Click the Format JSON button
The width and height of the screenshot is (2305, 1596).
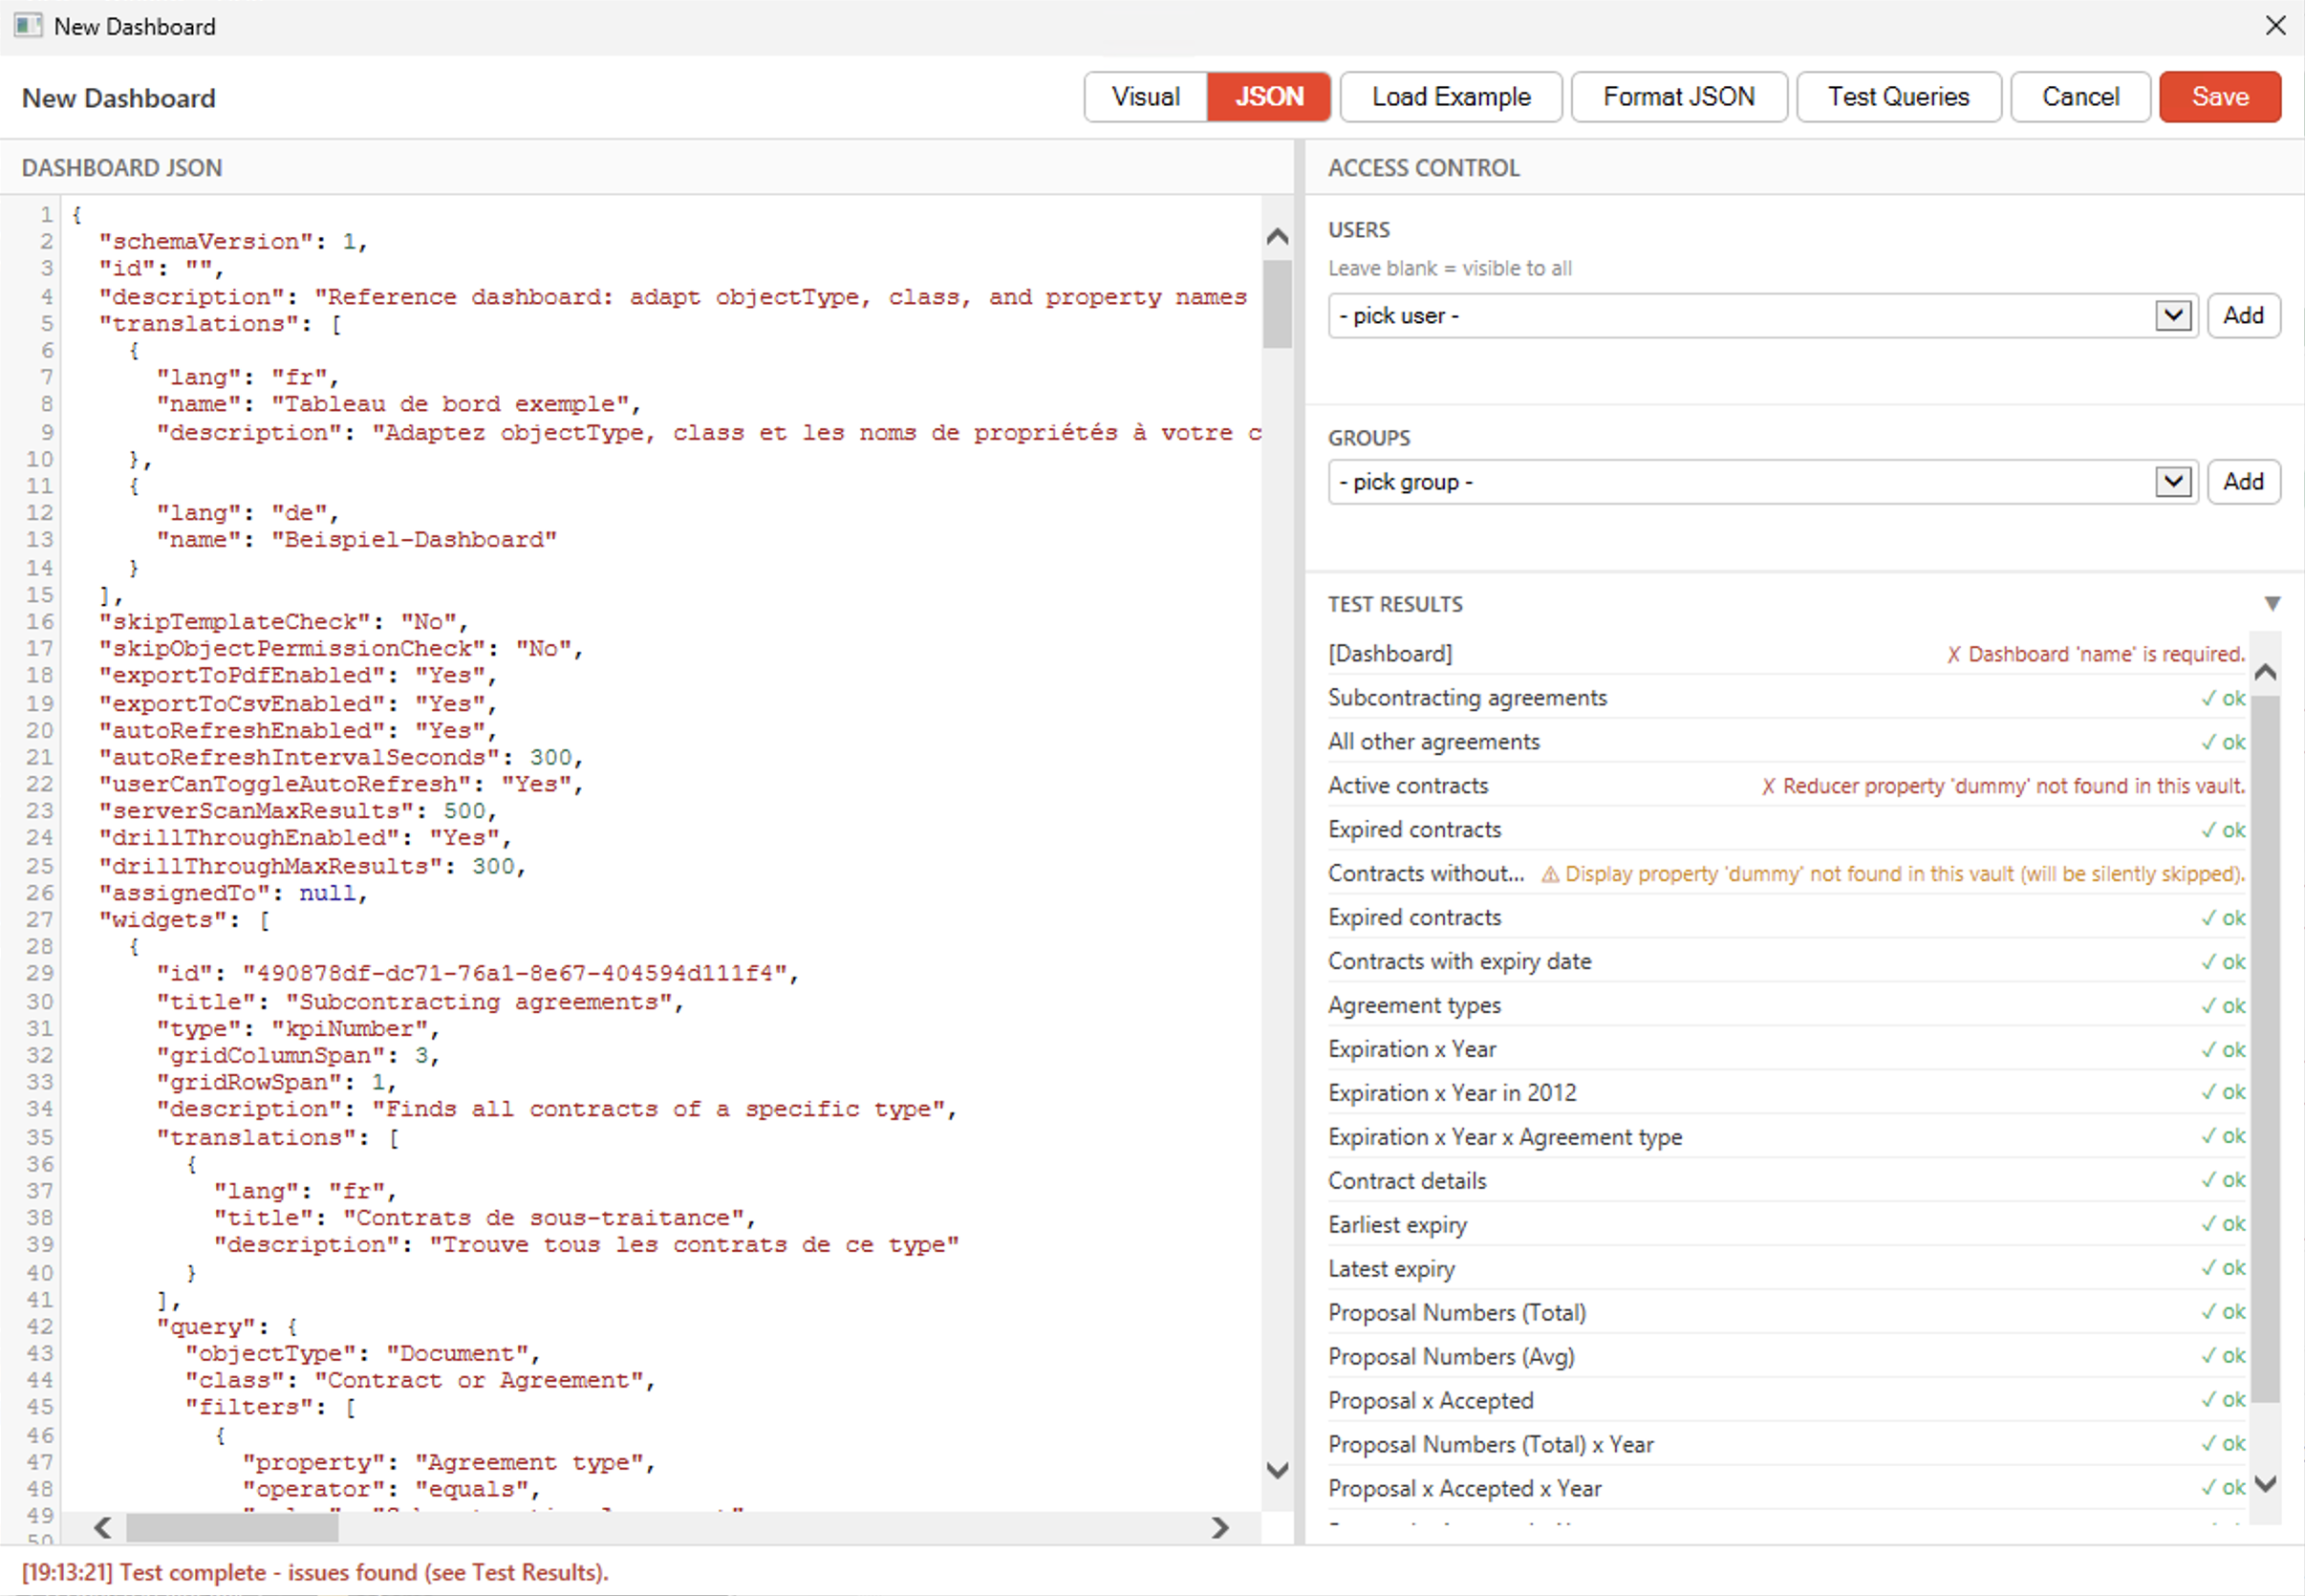[1679, 97]
